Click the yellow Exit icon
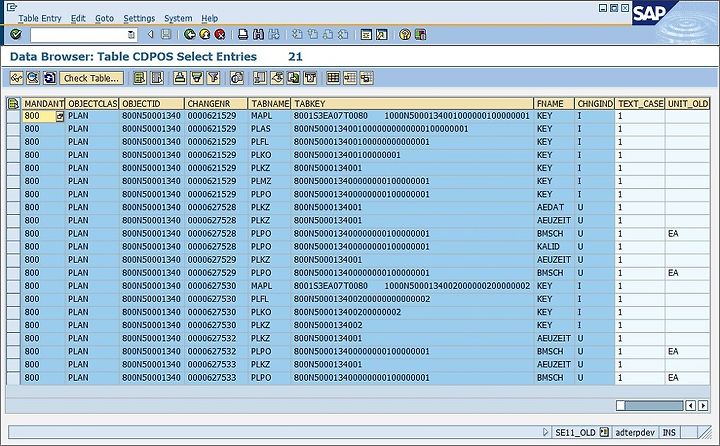The width and height of the screenshot is (720, 446). point(205,34)
